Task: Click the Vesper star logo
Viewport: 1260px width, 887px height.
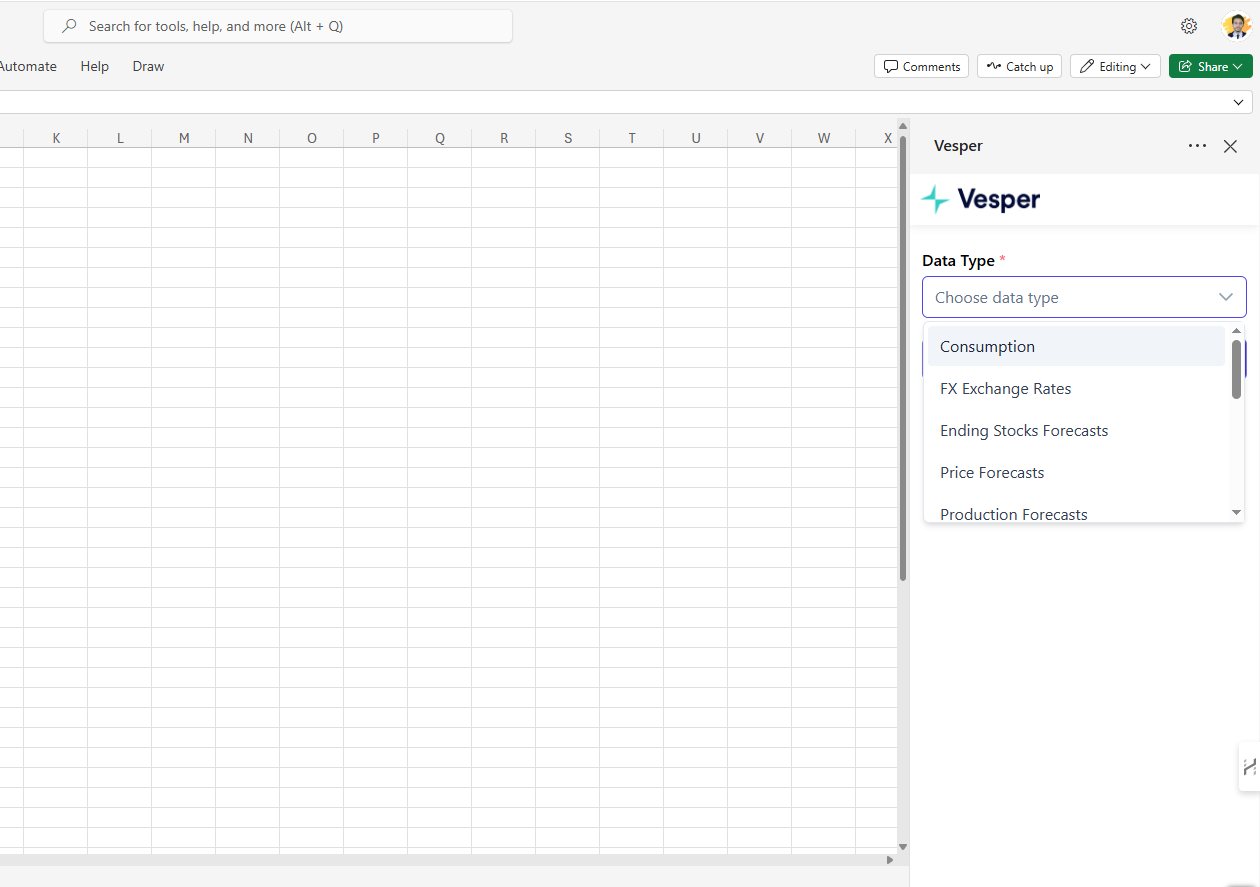Action: 935,199
